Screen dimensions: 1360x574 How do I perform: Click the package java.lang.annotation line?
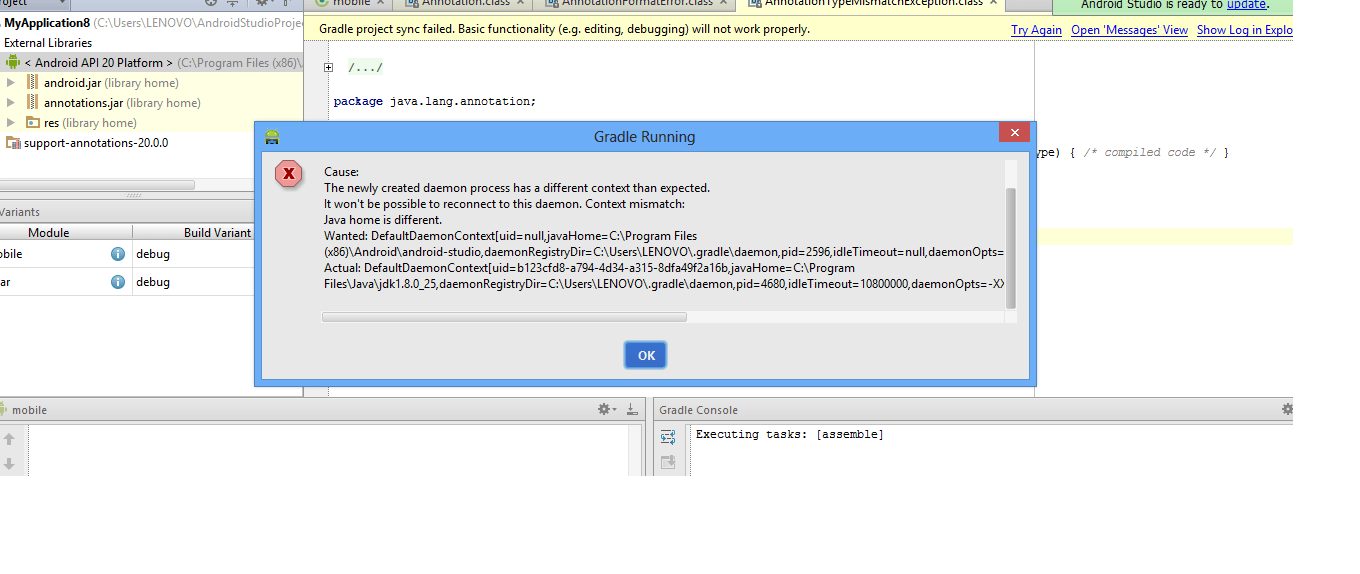435,101
